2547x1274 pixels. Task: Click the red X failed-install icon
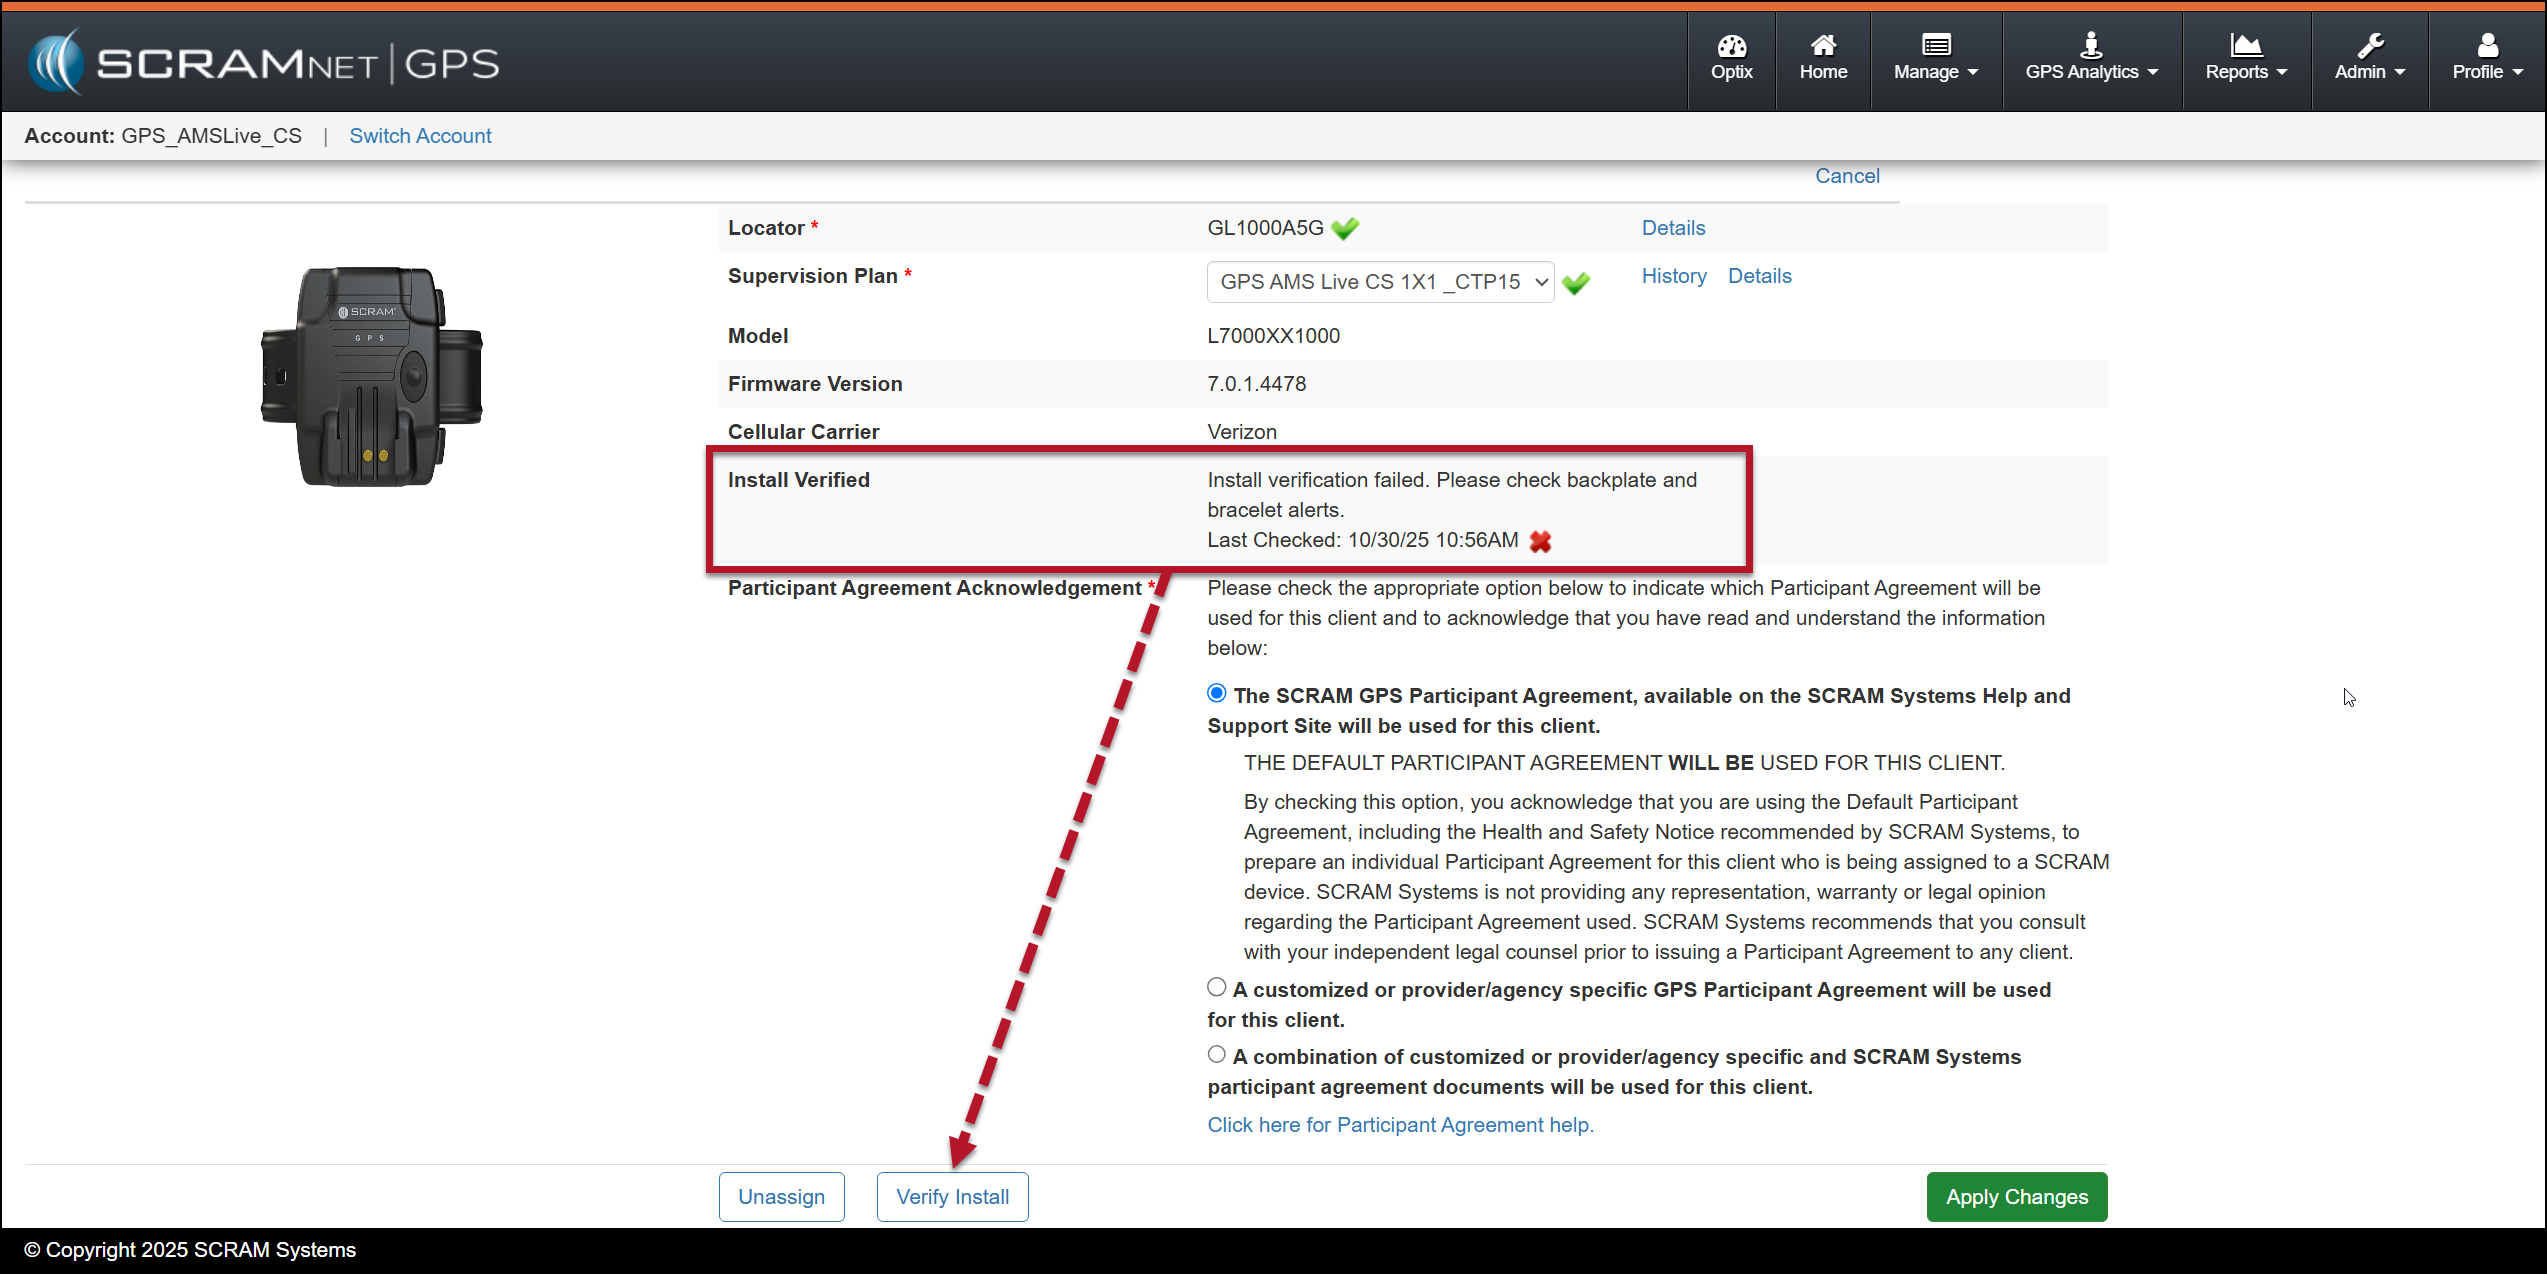[1540, 542]
